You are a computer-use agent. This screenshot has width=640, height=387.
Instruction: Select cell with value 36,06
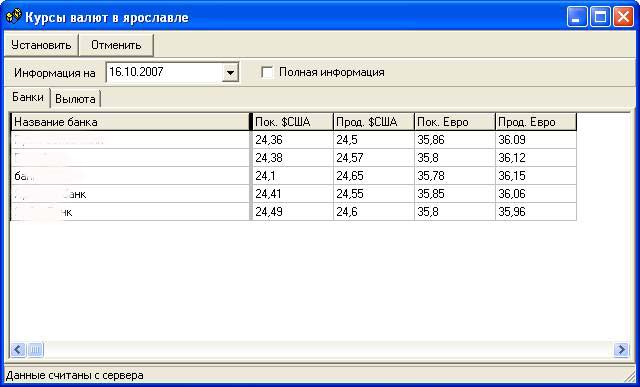[x=536, y=194]
